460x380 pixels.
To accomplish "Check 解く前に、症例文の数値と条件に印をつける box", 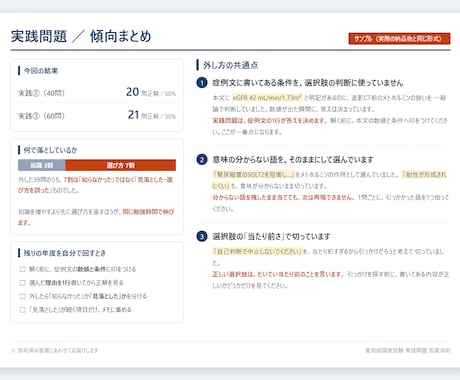I will (x=23, y=269).
